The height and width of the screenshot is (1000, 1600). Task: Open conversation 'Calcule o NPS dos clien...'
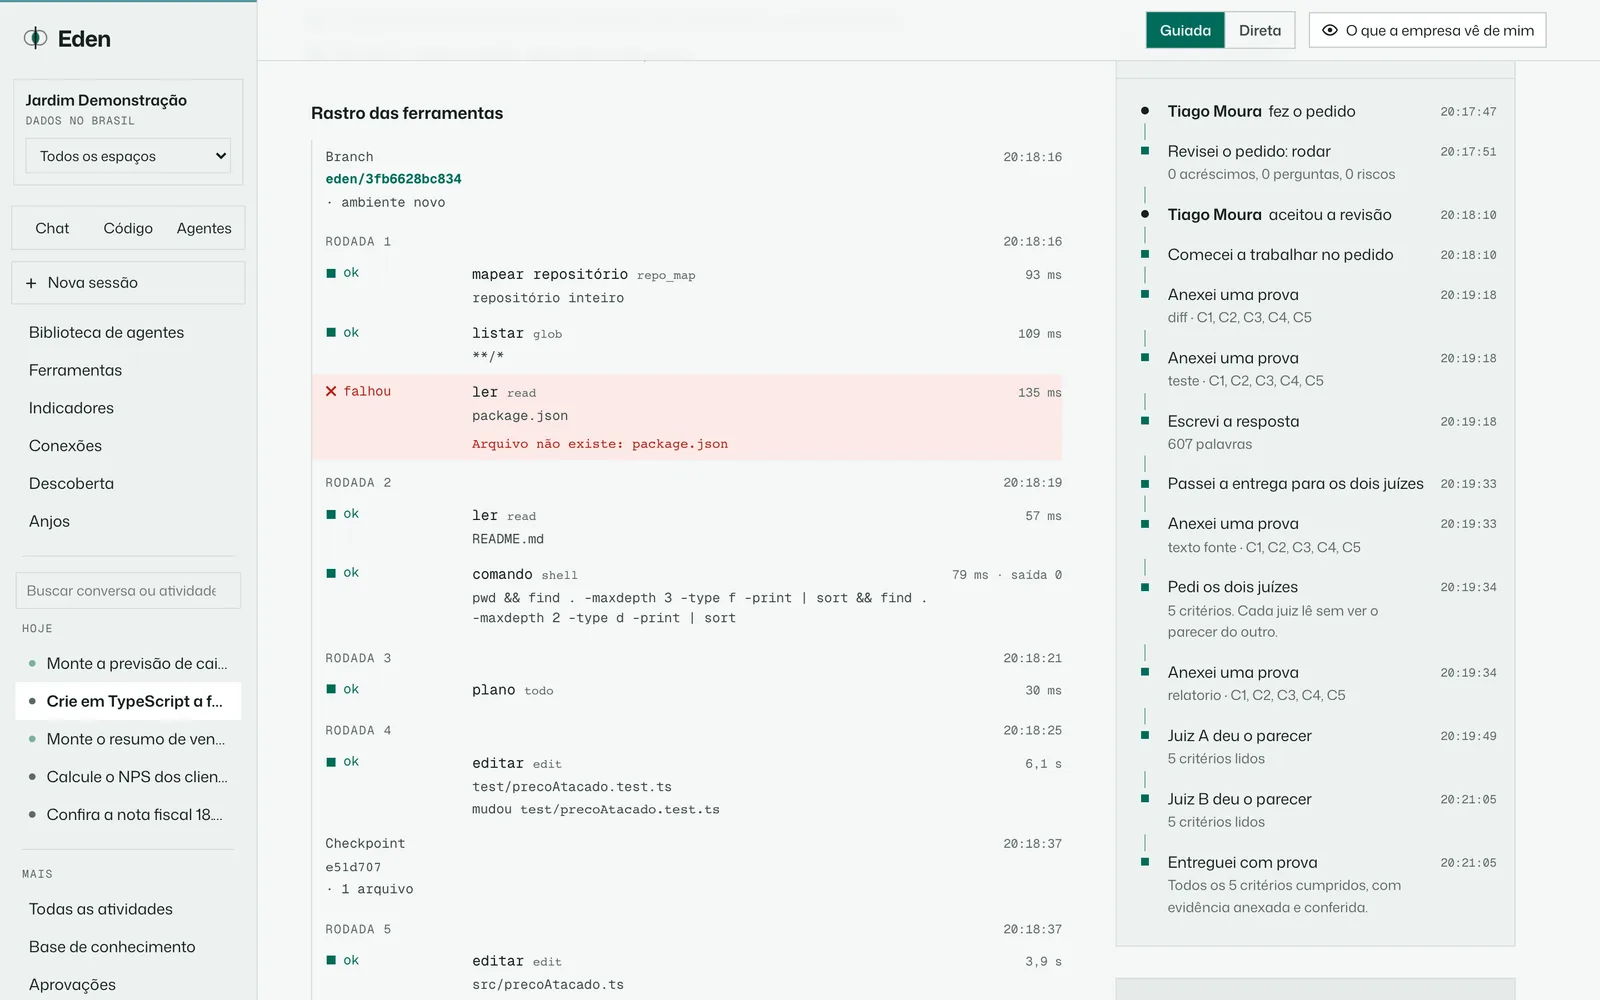(x=128, y=777)
